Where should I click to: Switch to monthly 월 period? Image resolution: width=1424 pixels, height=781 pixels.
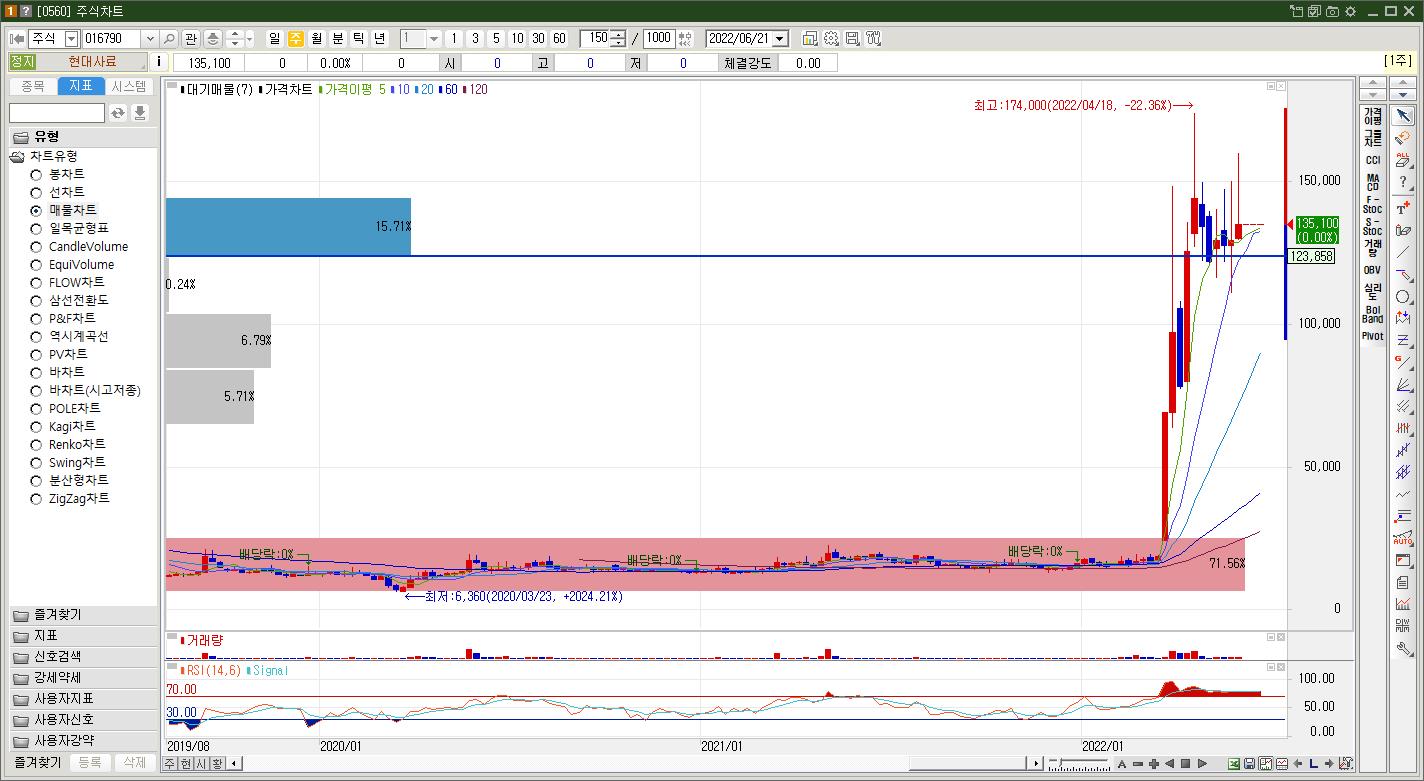click(x=317, y=38)
